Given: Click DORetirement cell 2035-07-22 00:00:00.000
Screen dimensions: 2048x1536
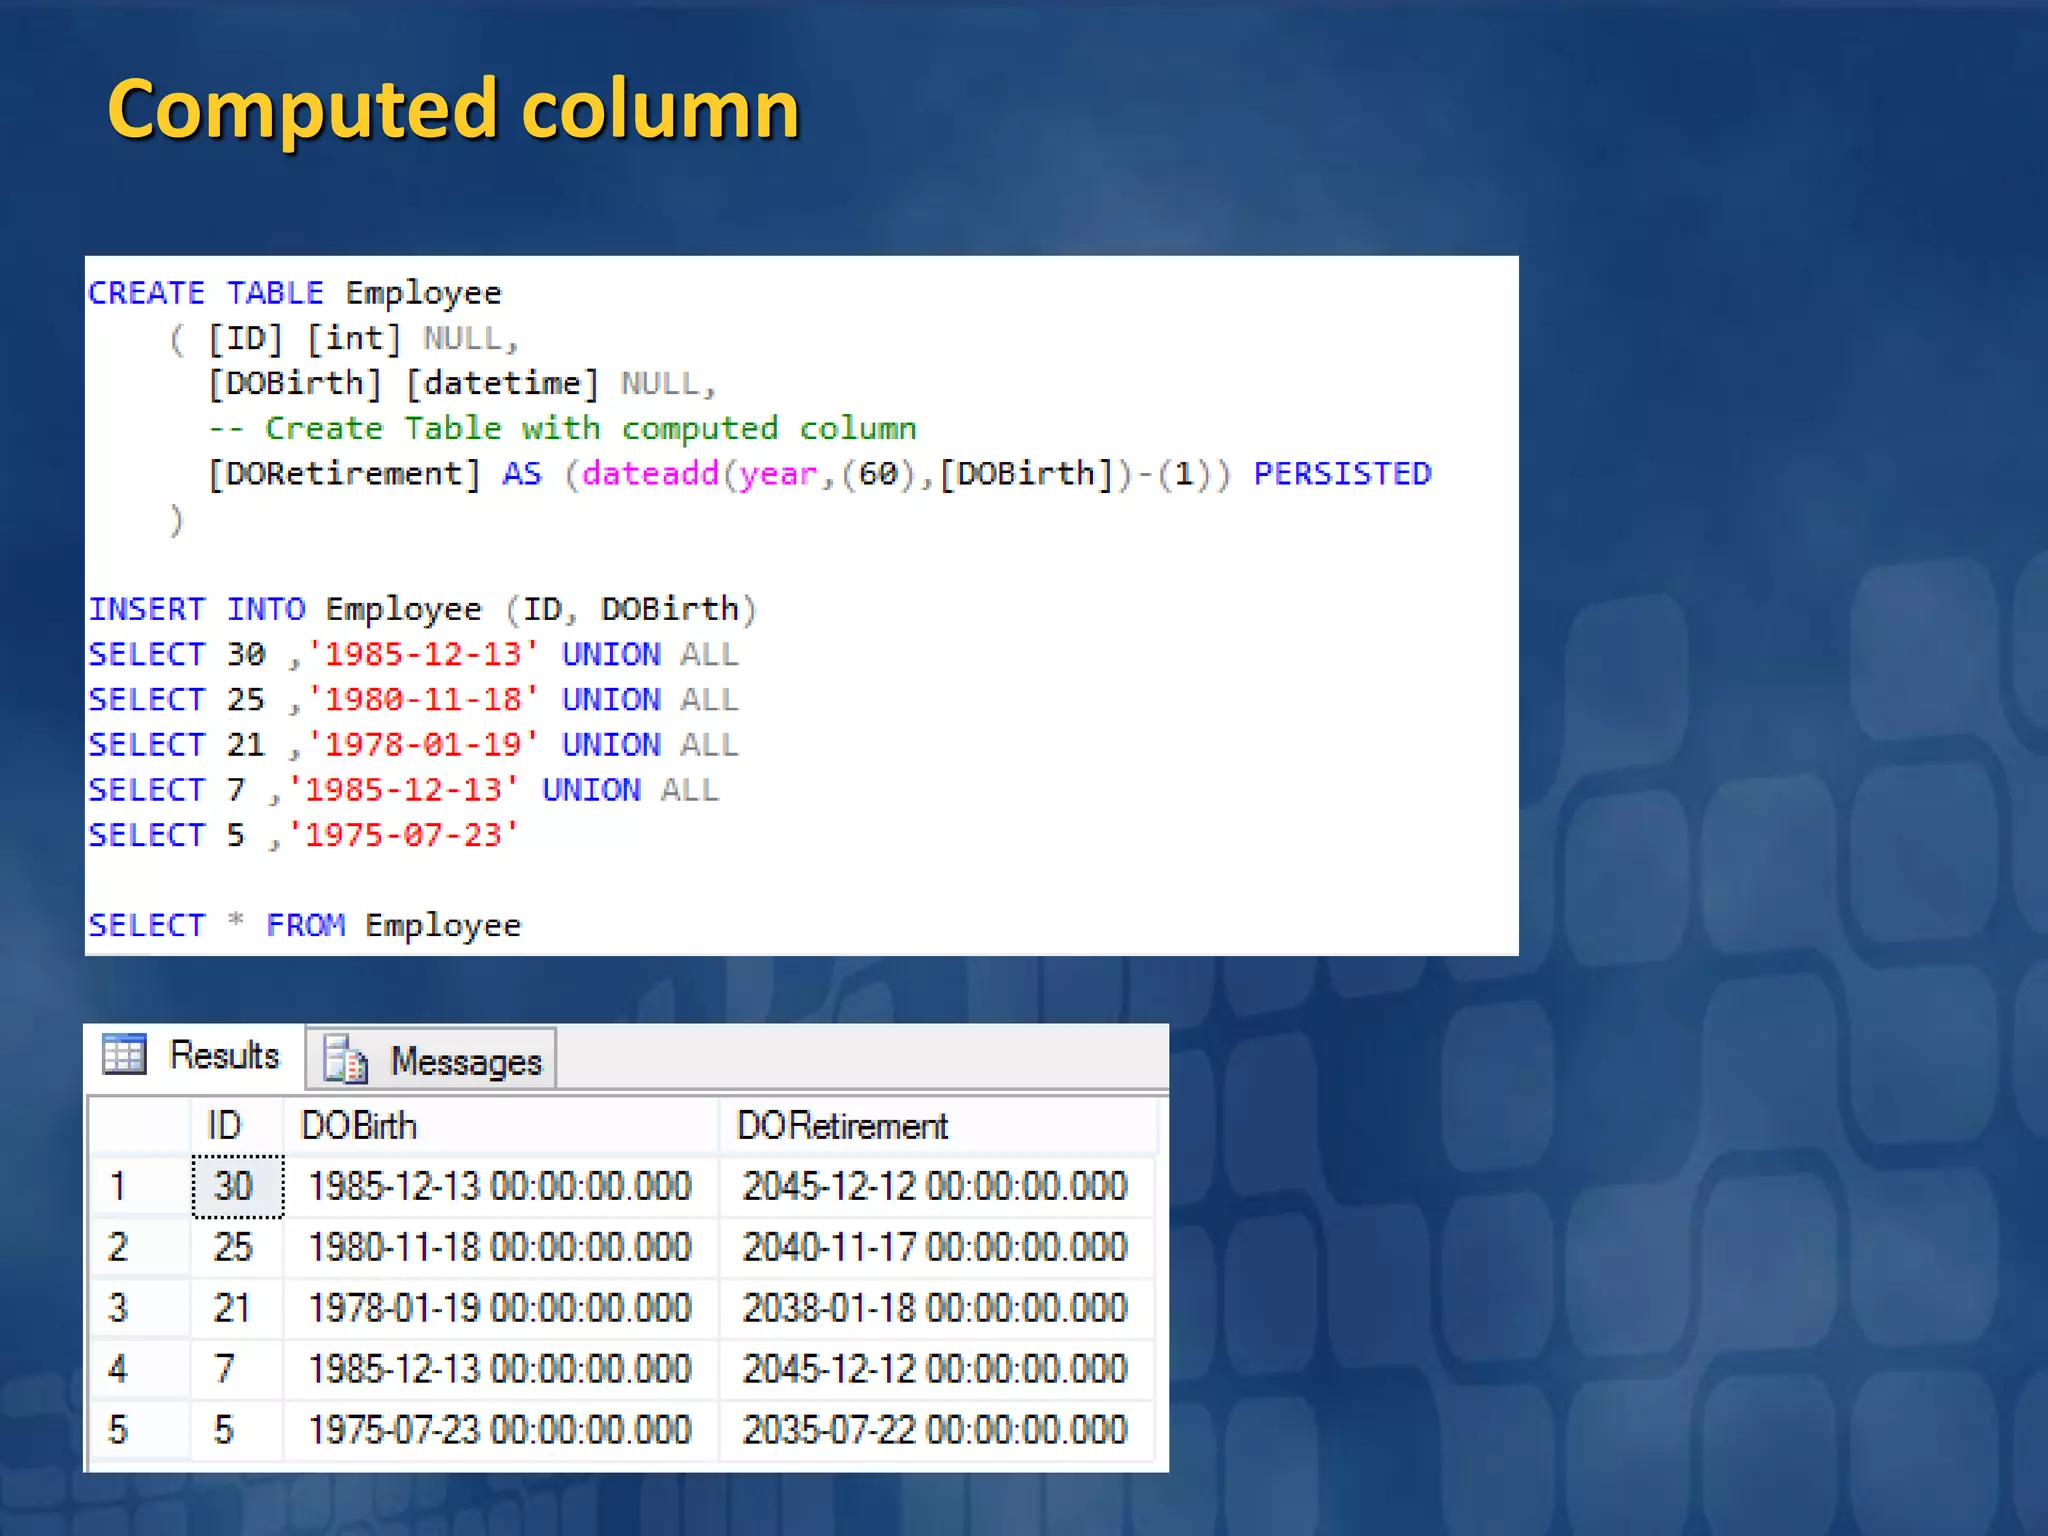Looking at the screenshot, I should pyautogui.click(x=937, y=1430).
